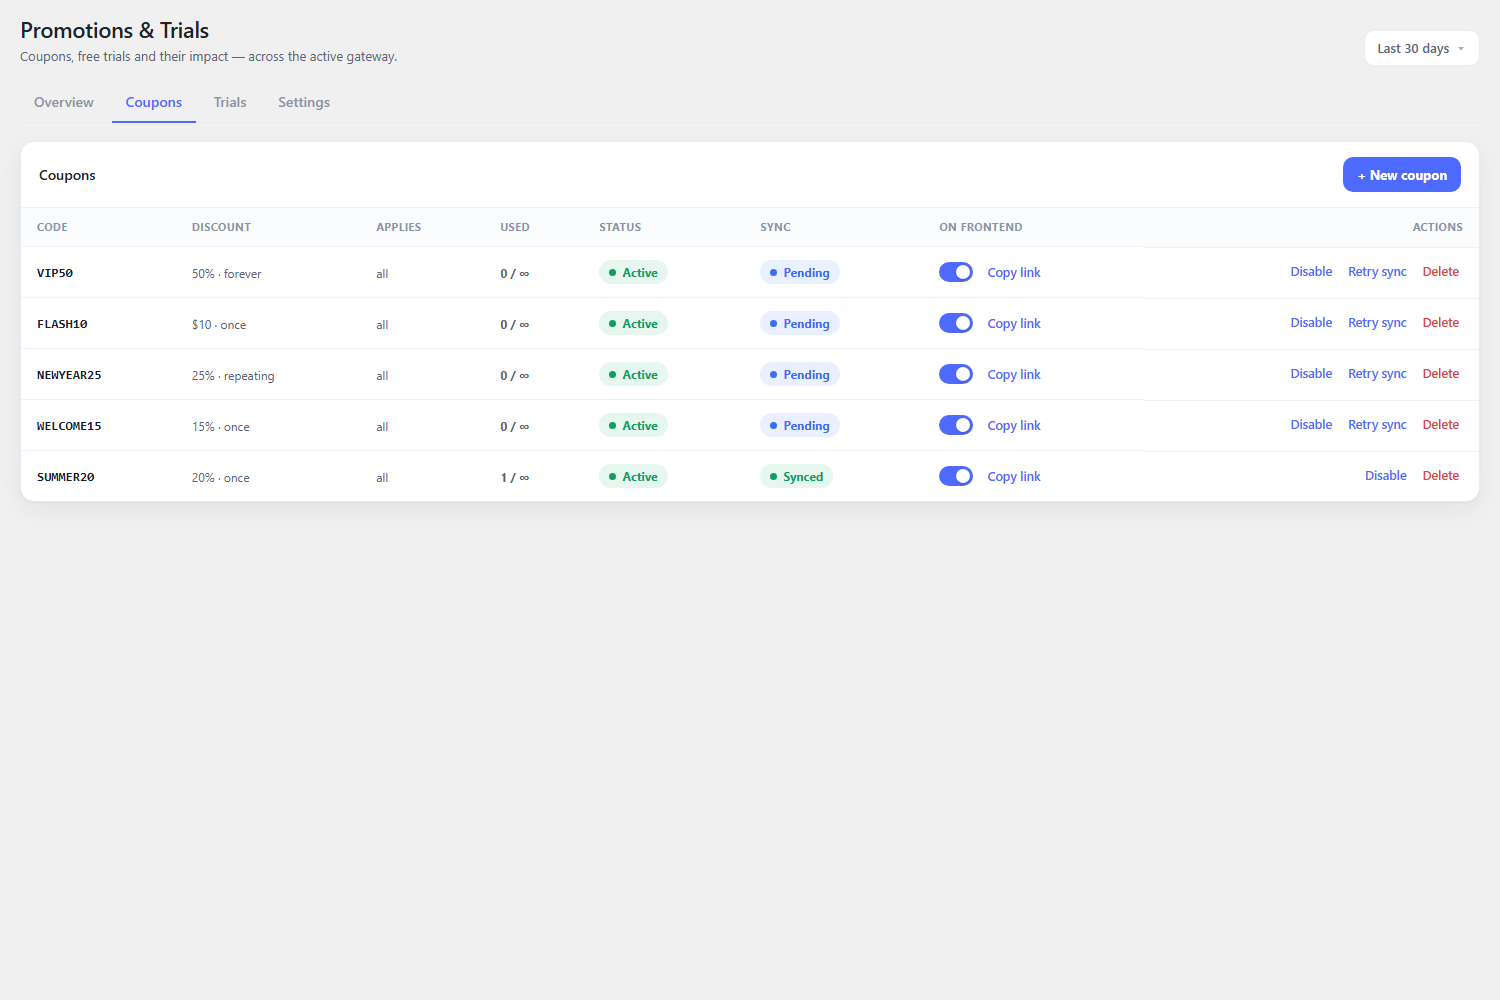Toggle NEWYEAR25 frontend switch
This screenshot has width=1500, height=1000.
956,374
